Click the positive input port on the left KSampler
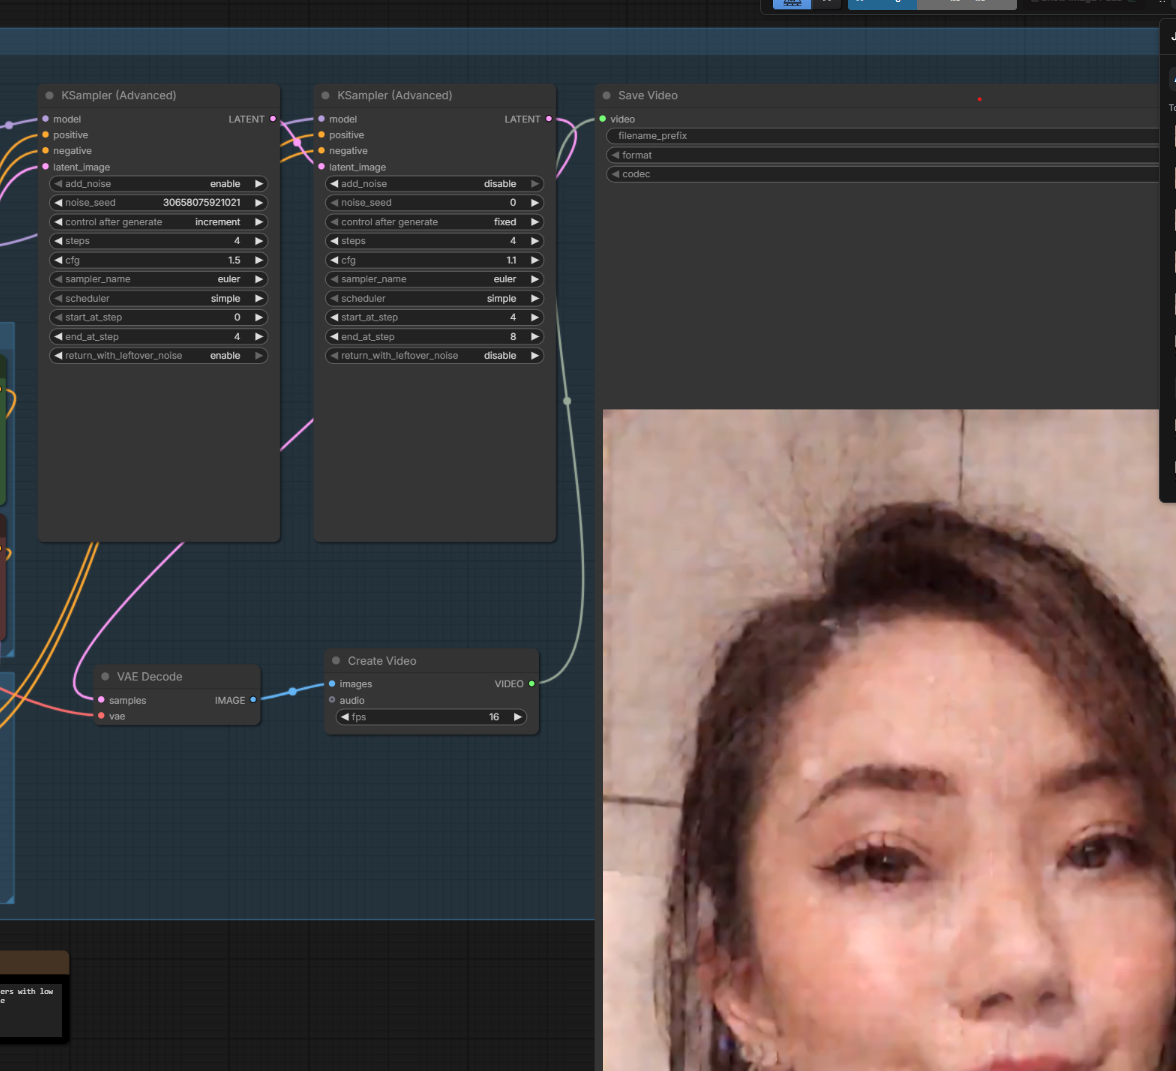 46,135
